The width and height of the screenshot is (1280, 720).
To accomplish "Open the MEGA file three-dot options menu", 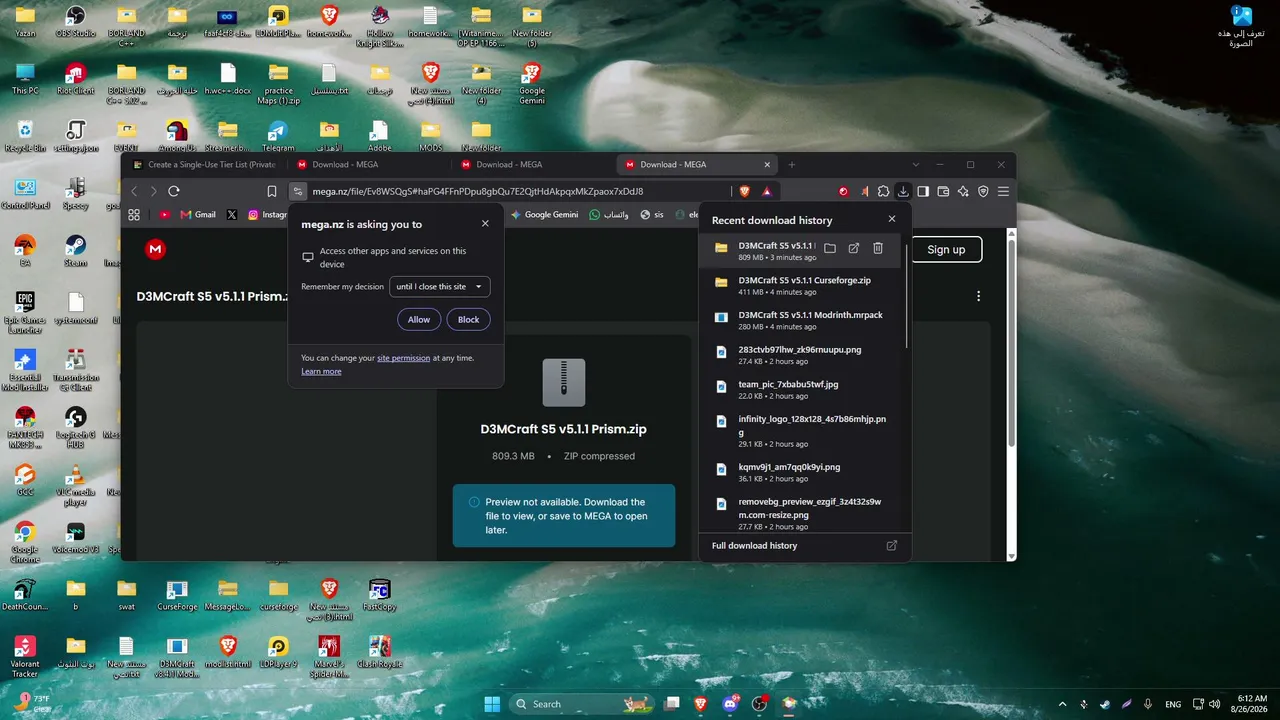I will pos(979,296).
